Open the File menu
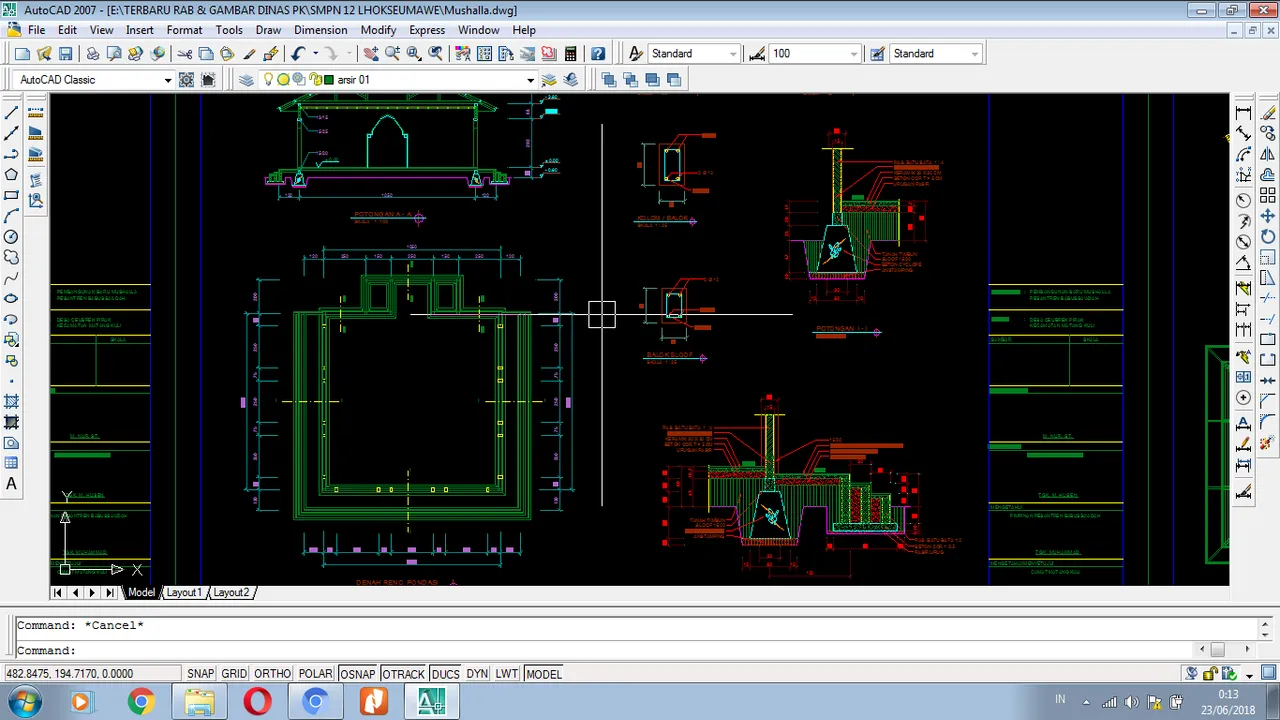The width and height of the screenshot is (1280, 720). click(36, 30)
